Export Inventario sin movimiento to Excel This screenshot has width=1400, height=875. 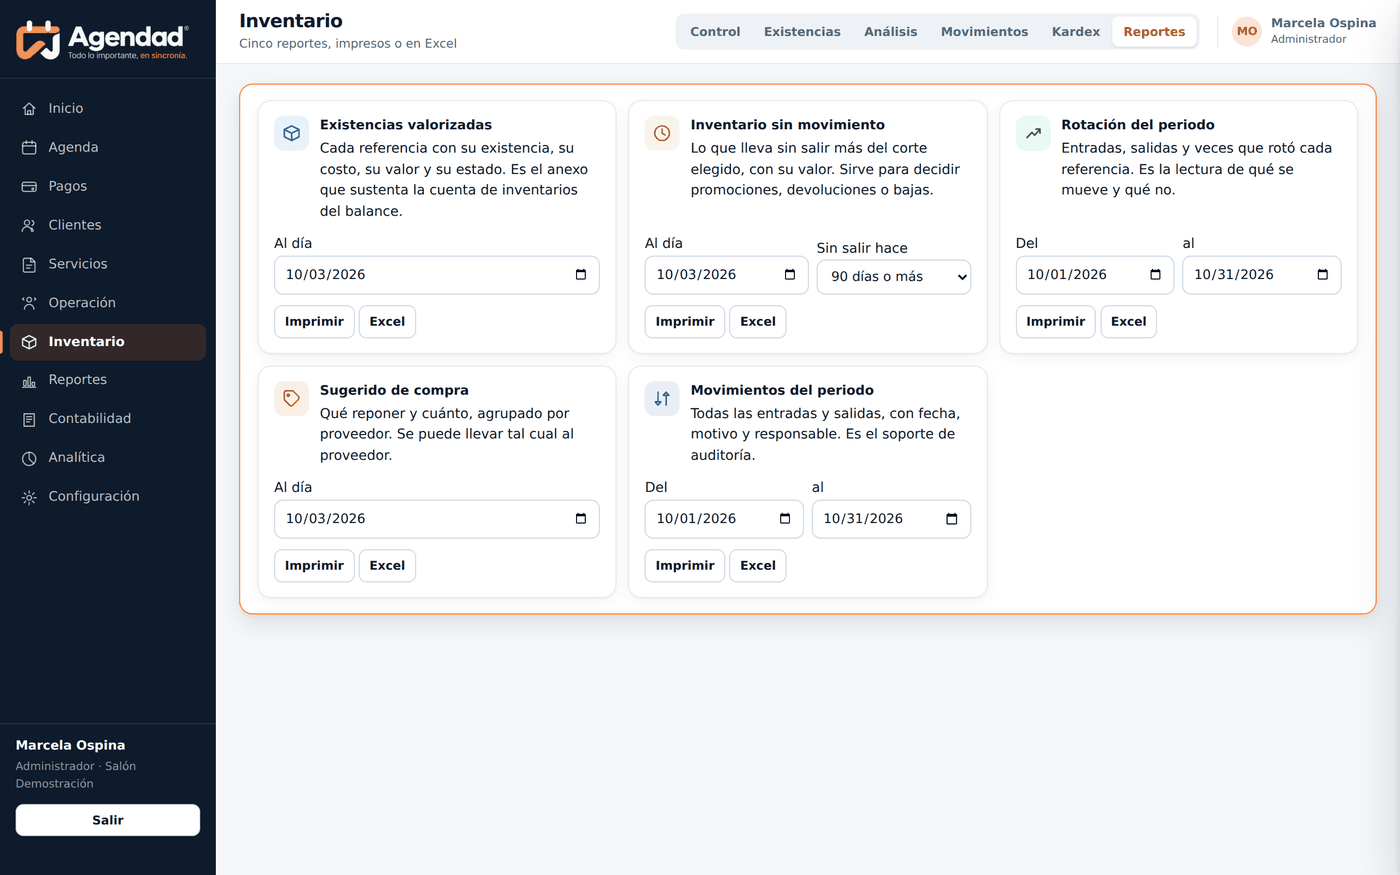click(x=757, y=322)
